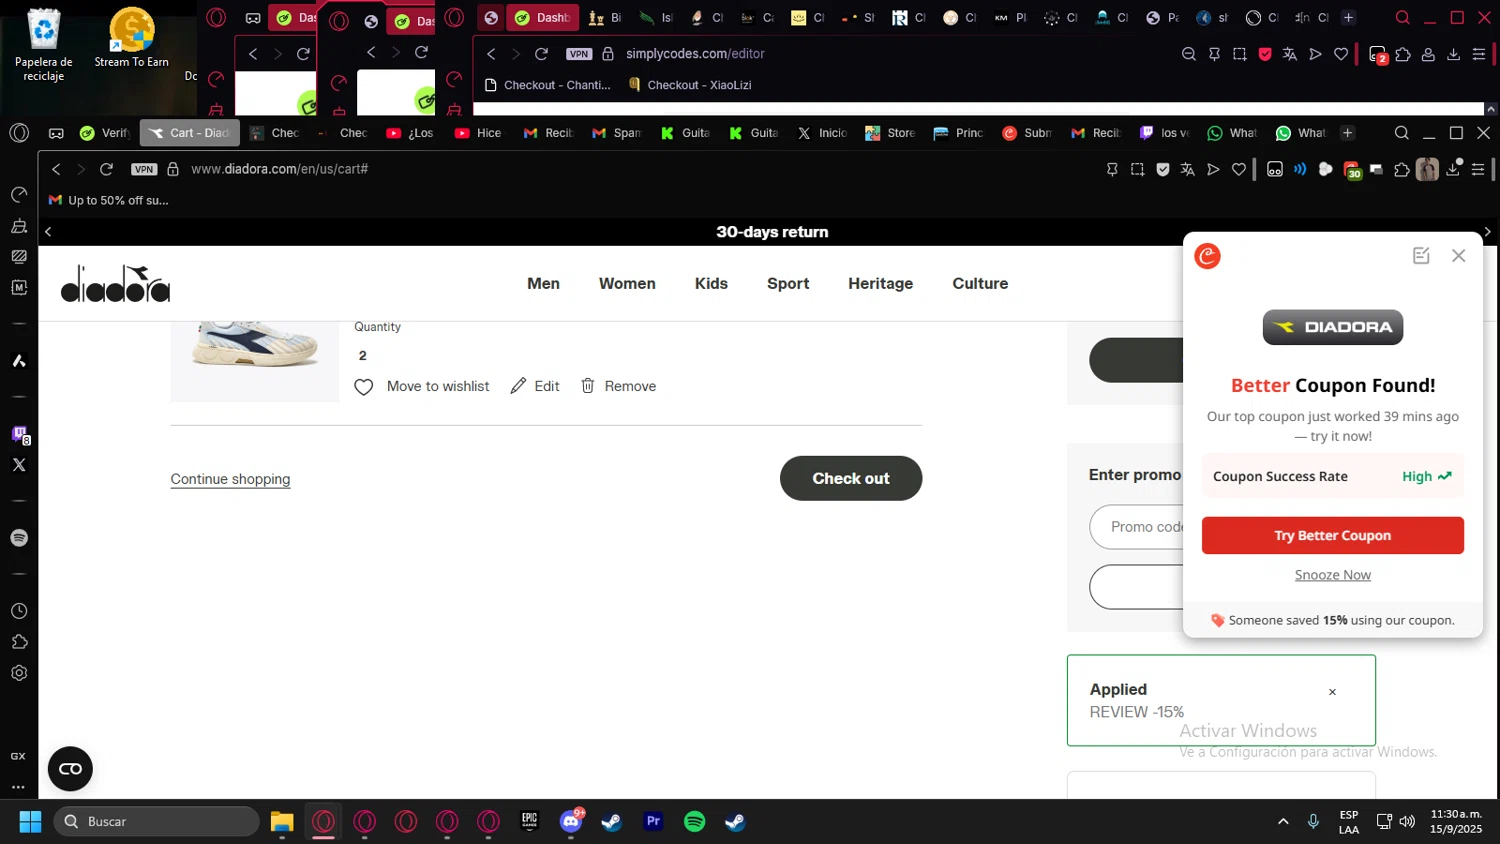Viewport: 1500px width, 844px height.
Task: Open Checkout - XiaoLizi bookmark in simplycodes window
Action: [x=689, y=85]
